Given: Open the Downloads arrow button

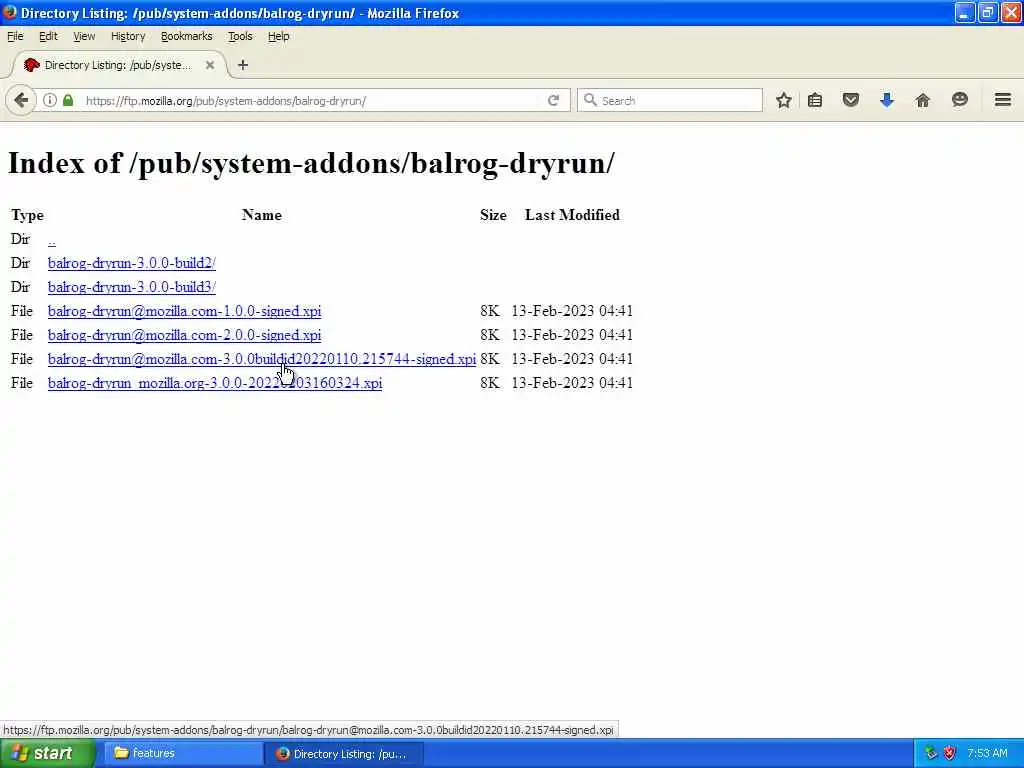Looking at the screenshot, I should pos(886,101).
